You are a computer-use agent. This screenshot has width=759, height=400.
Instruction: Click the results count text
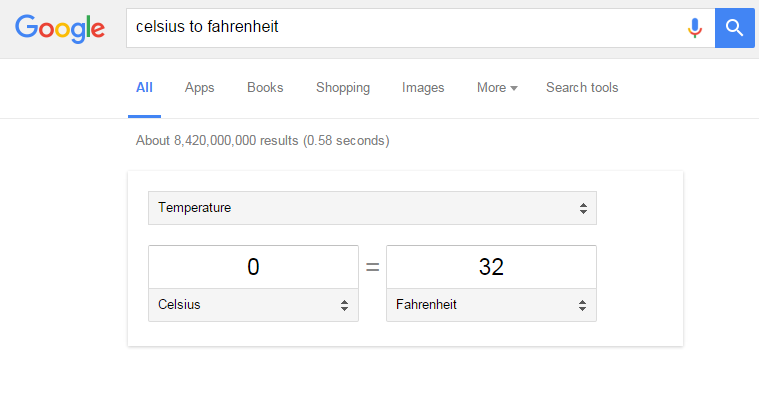(262, 141)
